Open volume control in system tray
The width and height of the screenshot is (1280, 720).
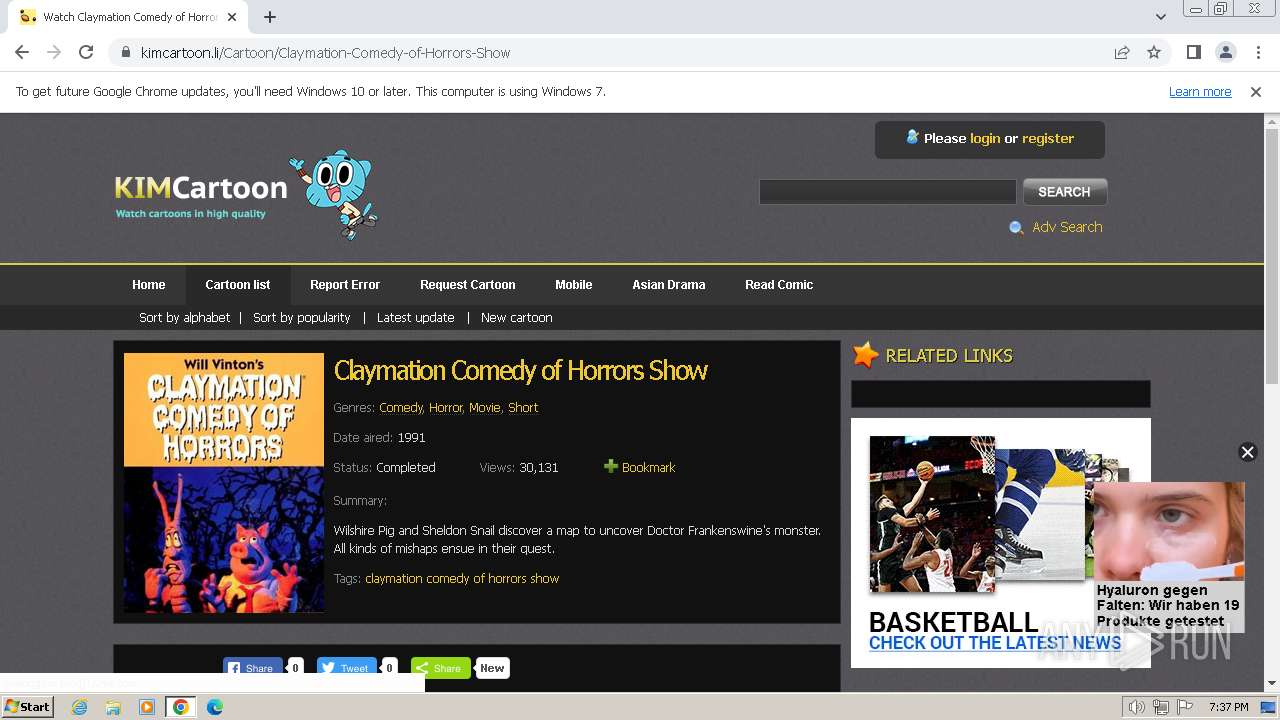tap(1137, 707)
